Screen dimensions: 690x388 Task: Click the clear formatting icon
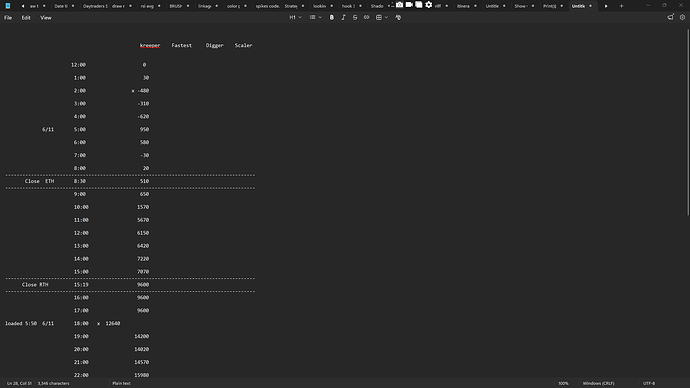click(398, 18)
